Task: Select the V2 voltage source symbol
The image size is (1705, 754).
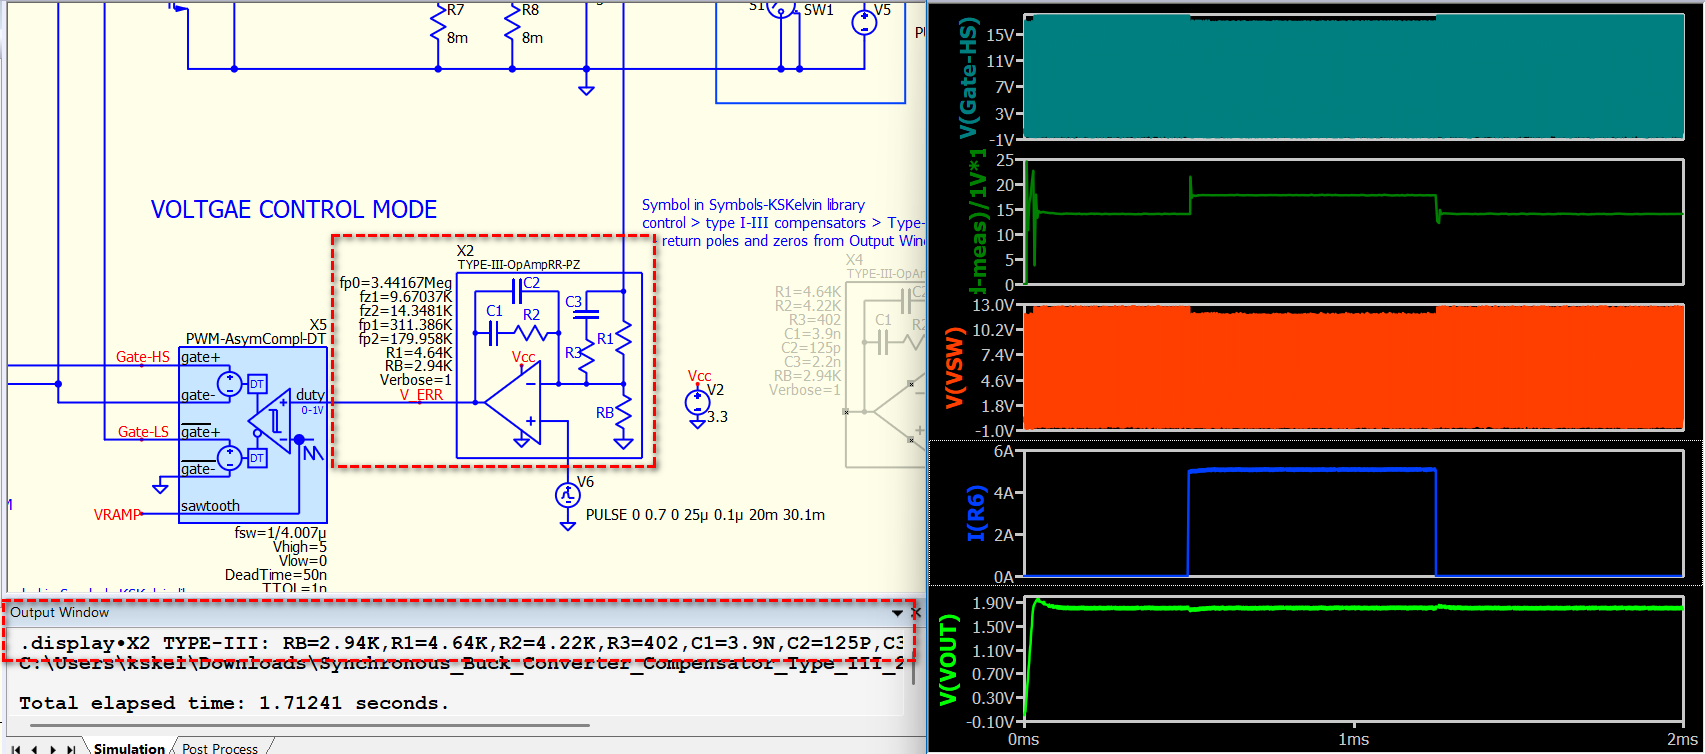Action: click(697, 402)
